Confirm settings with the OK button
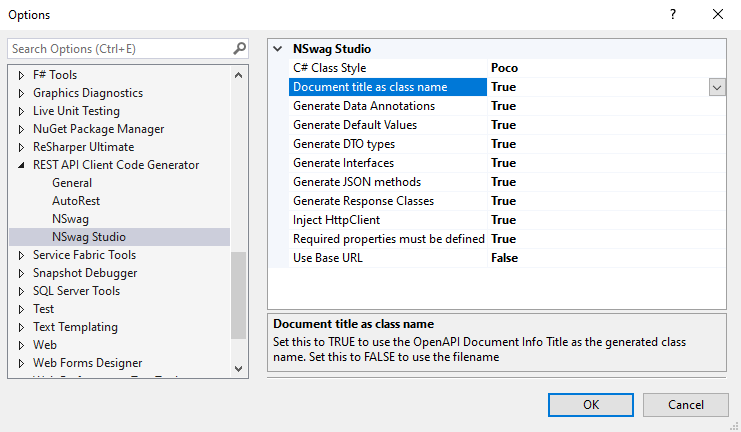 591,405
